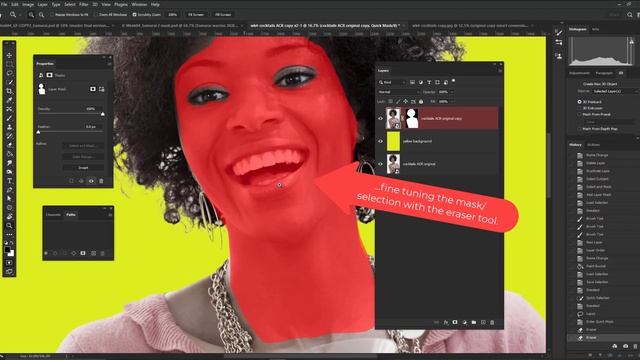The image size is (640, 360).
Task: Open the layer Opacity dropdown arrow
Action: click(451, 92)
